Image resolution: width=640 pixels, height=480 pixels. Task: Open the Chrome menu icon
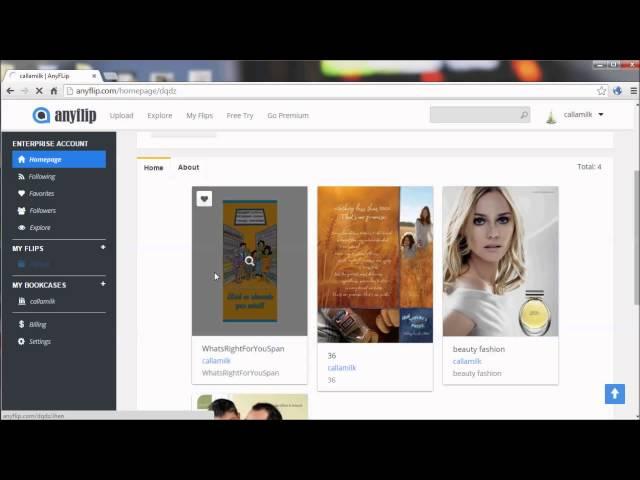(x=633, y=91)
